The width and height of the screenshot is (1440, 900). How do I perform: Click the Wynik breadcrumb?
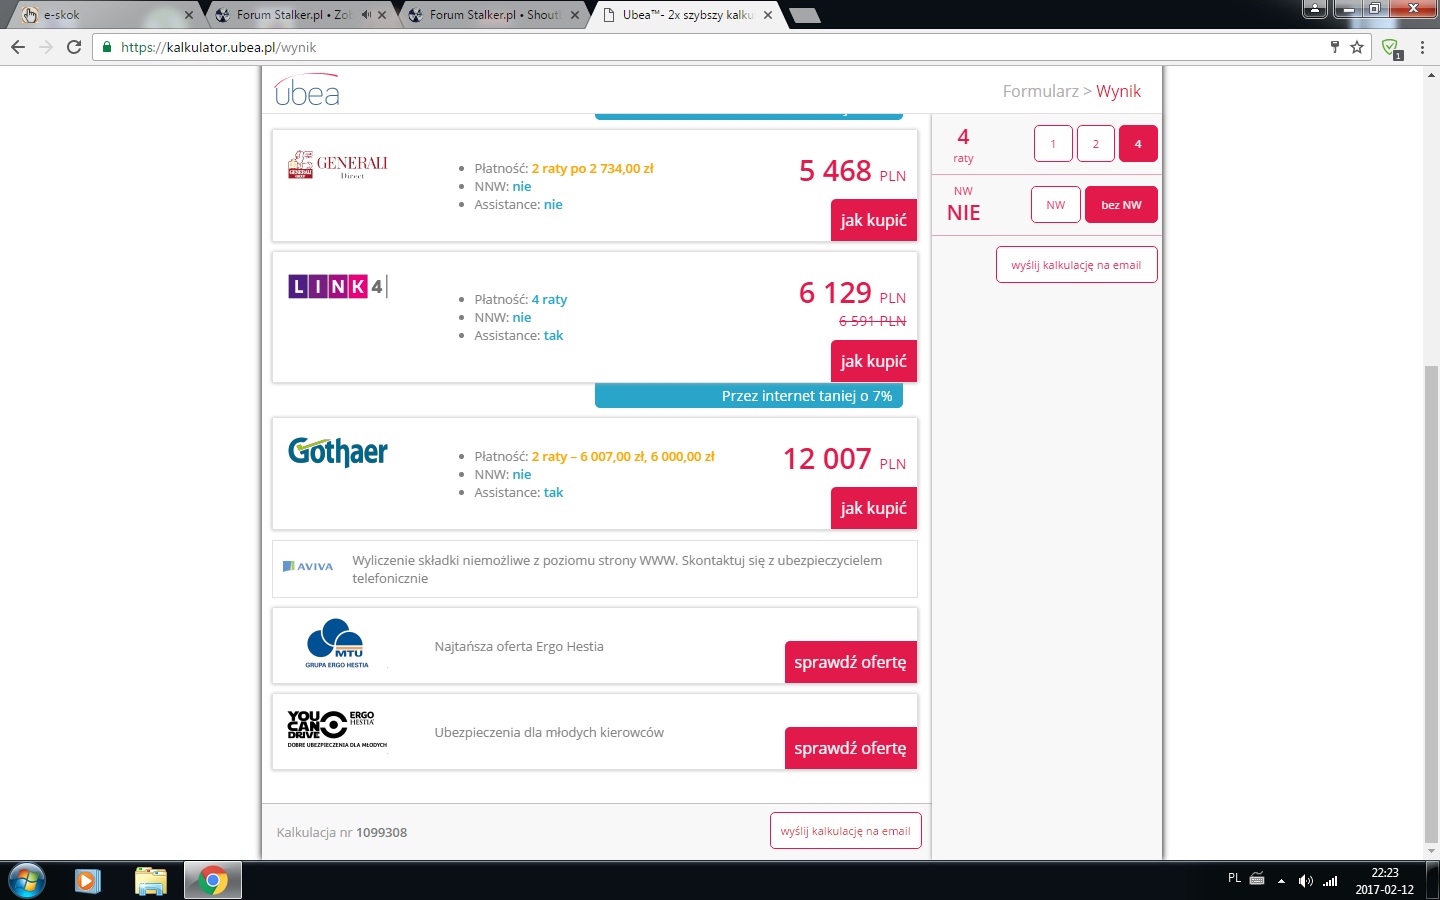(1118, 91)
